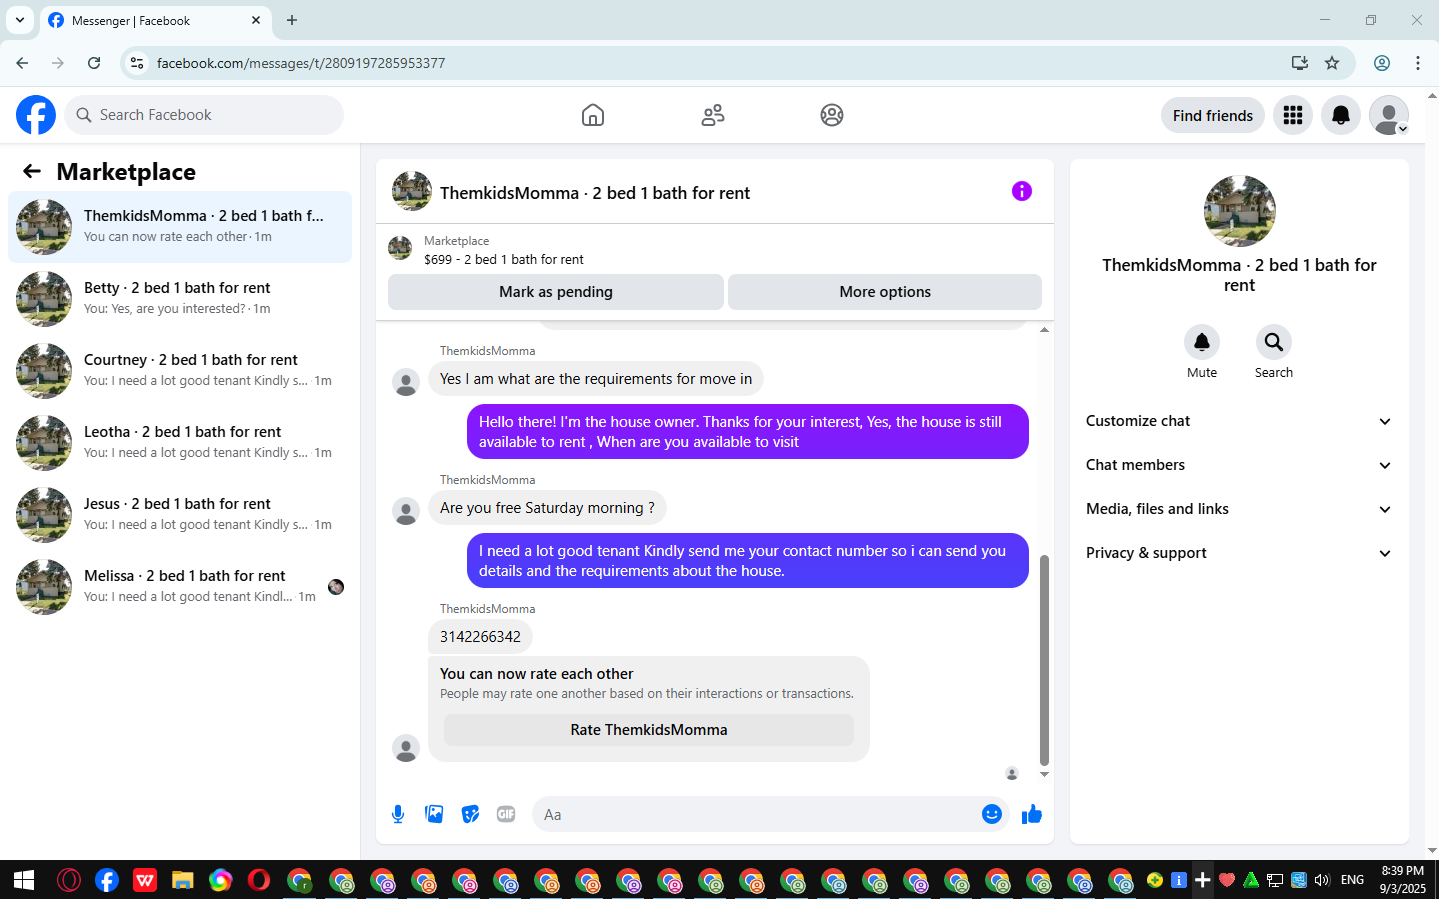Open a new browser tab
Viewport: 1439px width, 899px height.
coord(292,20)
